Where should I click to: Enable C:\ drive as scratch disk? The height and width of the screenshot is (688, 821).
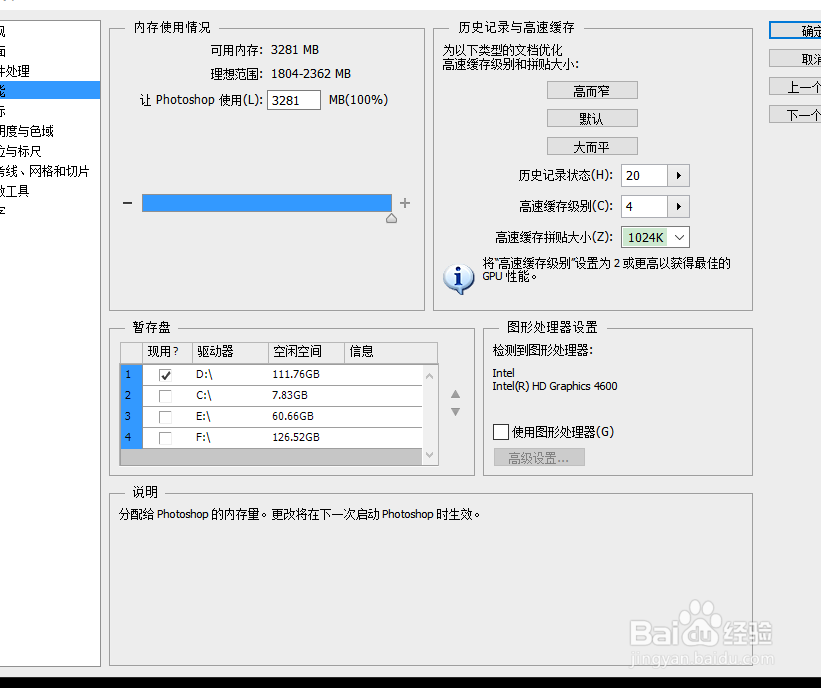[x=164, y=395]
